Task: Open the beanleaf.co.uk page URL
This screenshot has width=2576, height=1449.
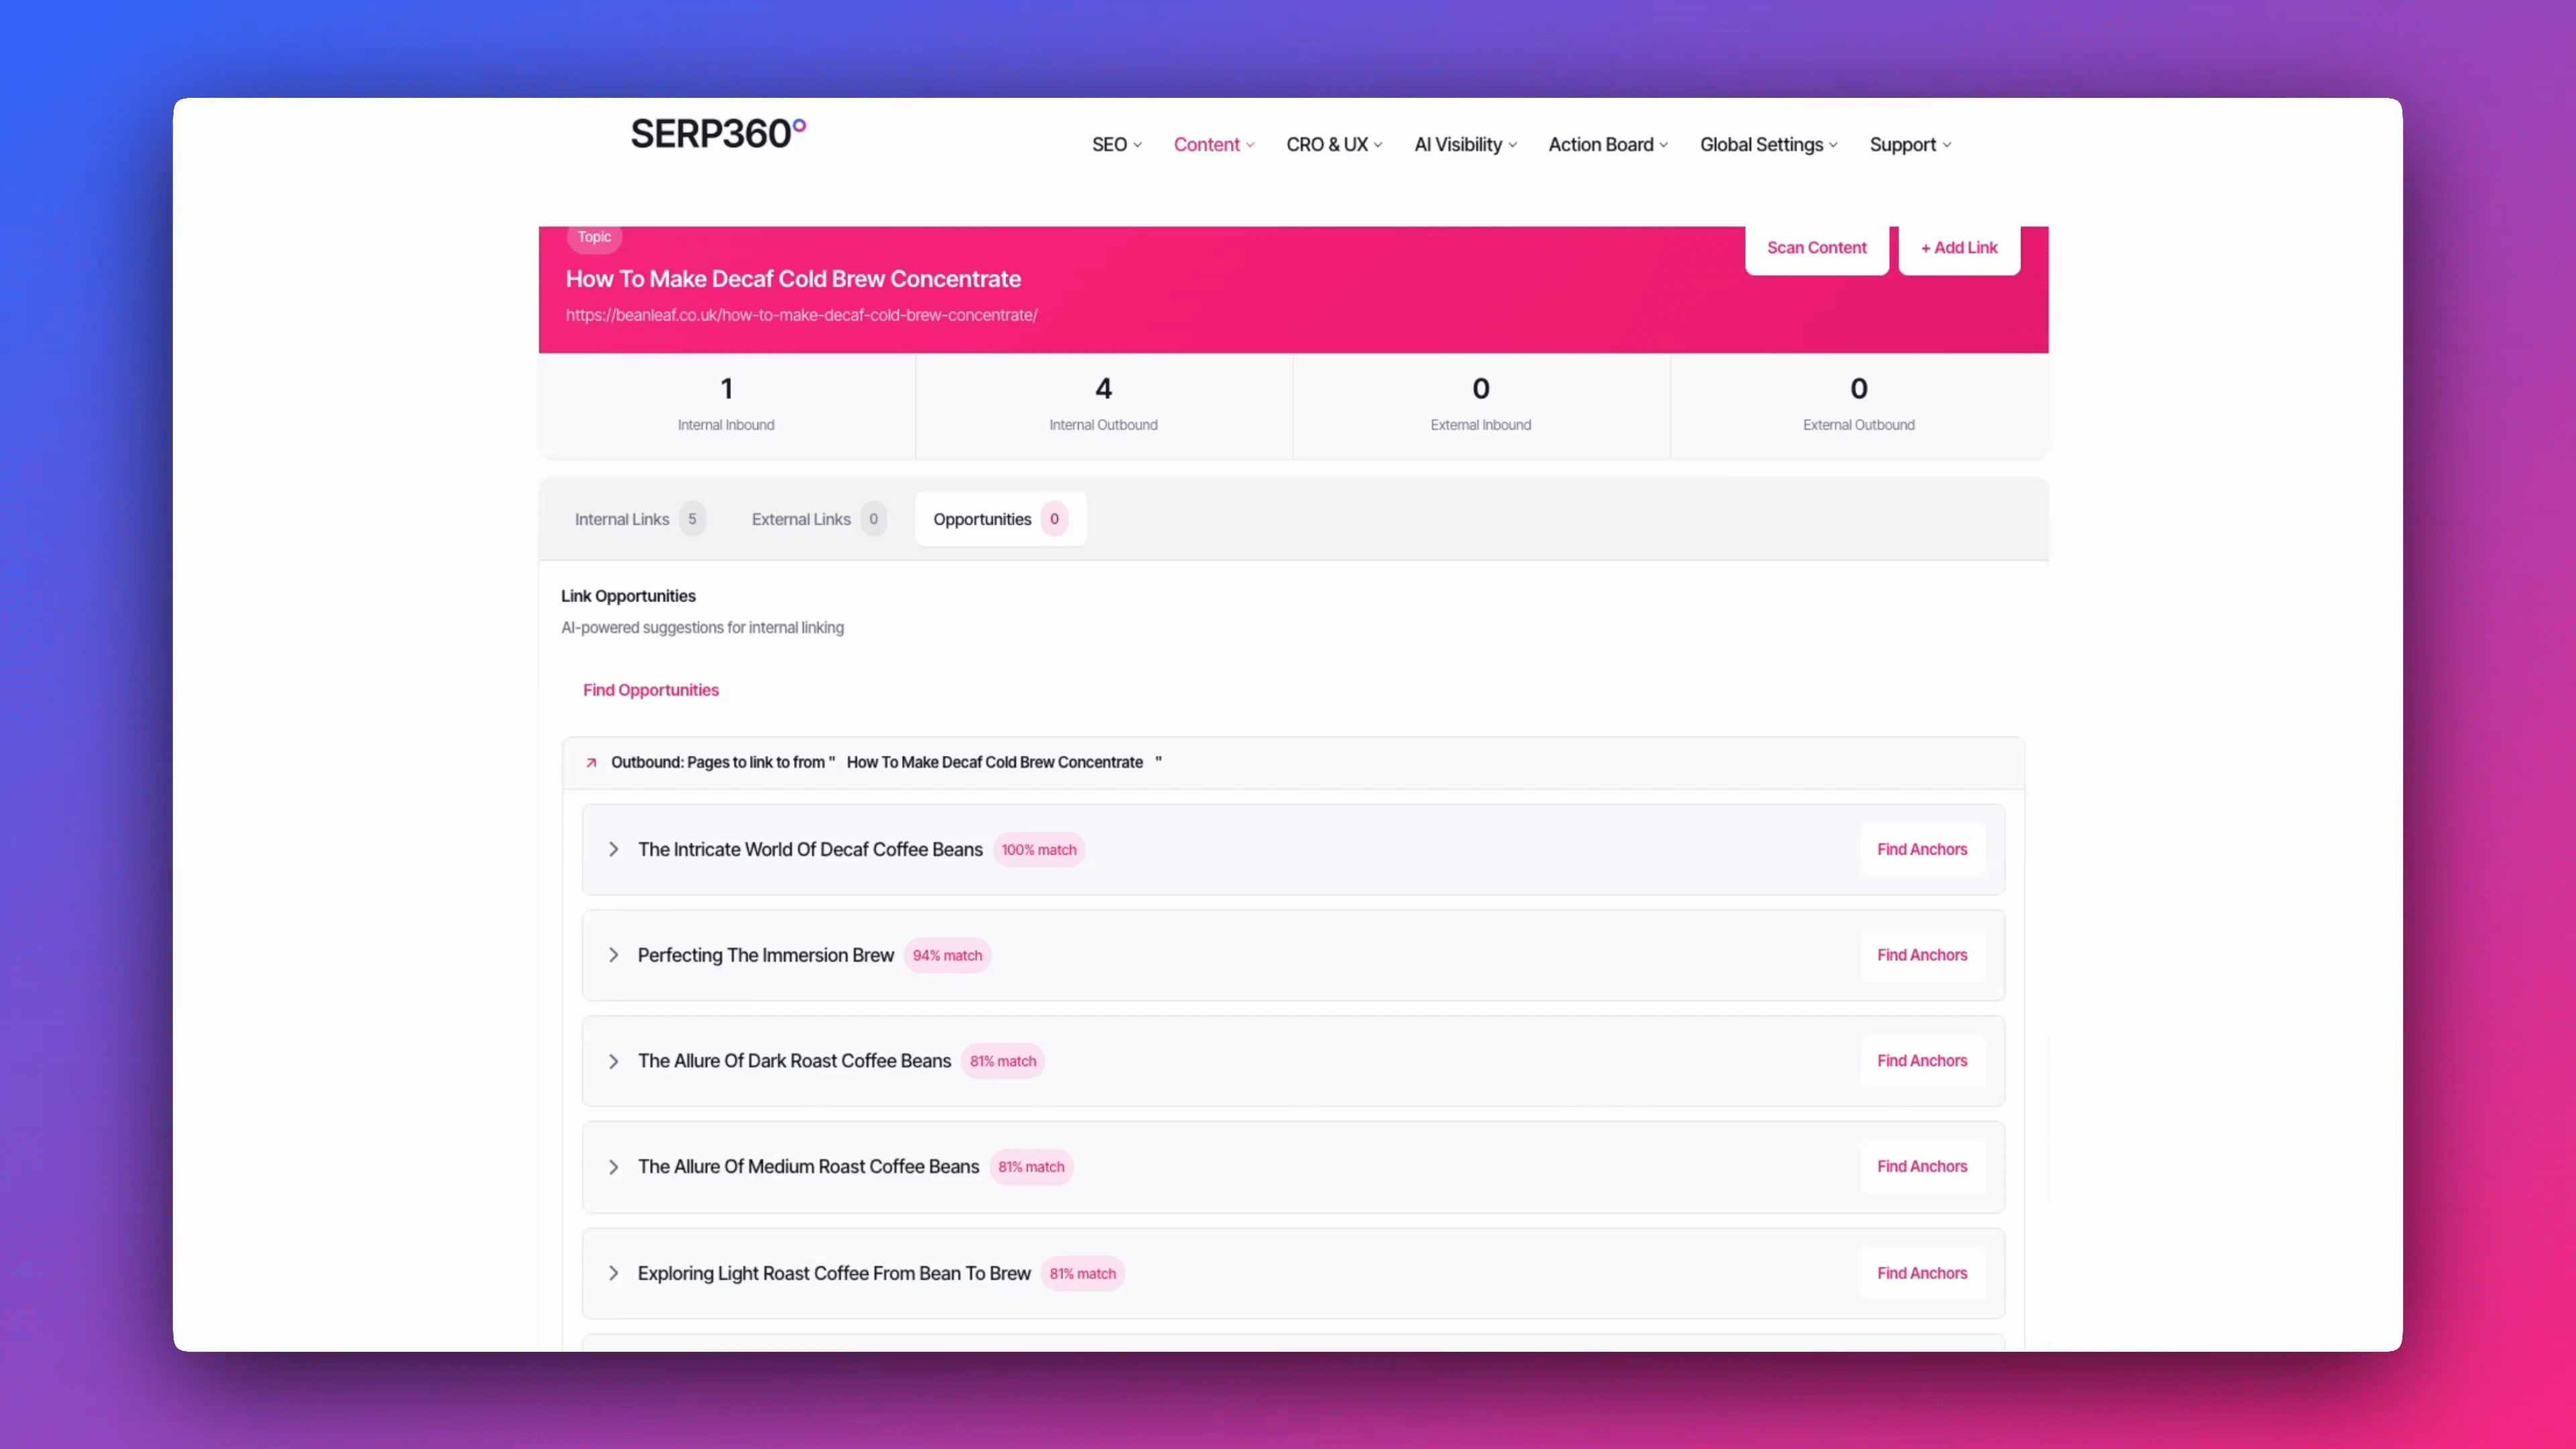Action: pyautogui.click(x=801, y=316)
